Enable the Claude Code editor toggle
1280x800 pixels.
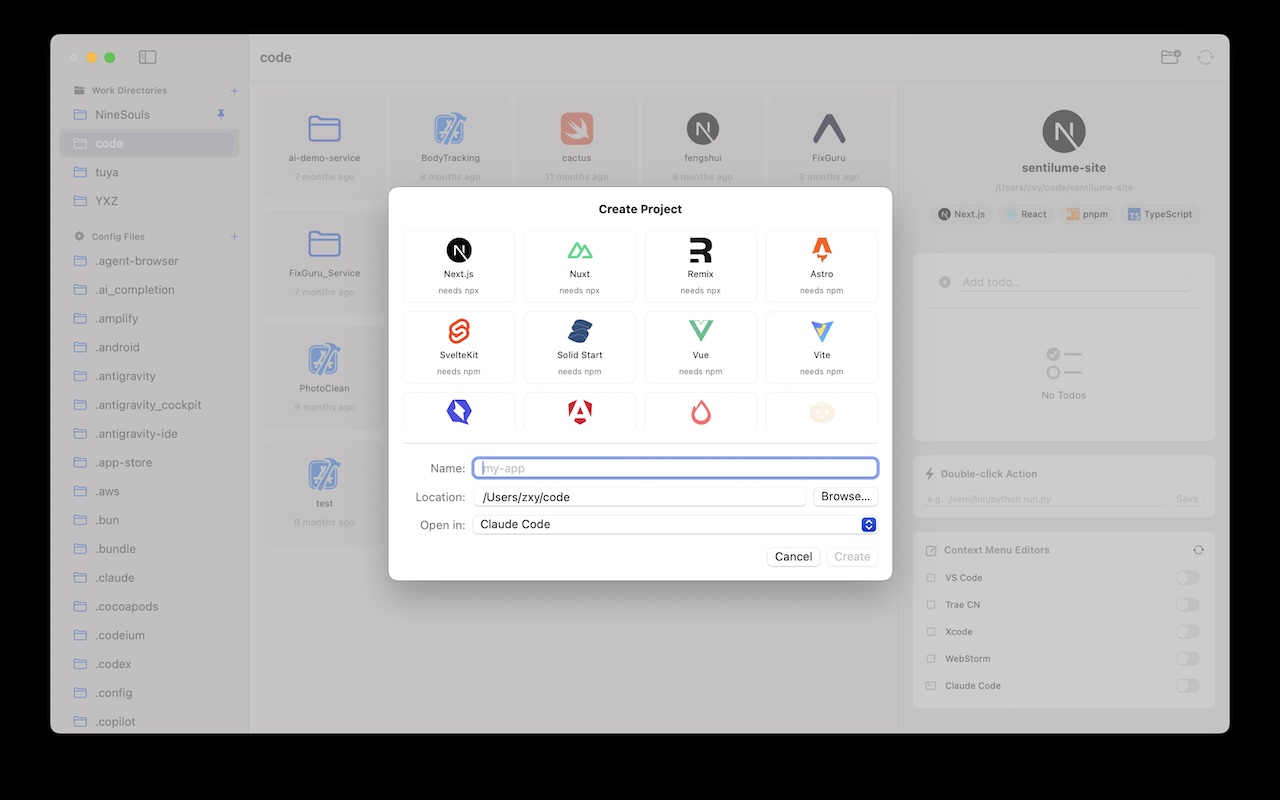pyautogui.click(x=1187, y=686)
